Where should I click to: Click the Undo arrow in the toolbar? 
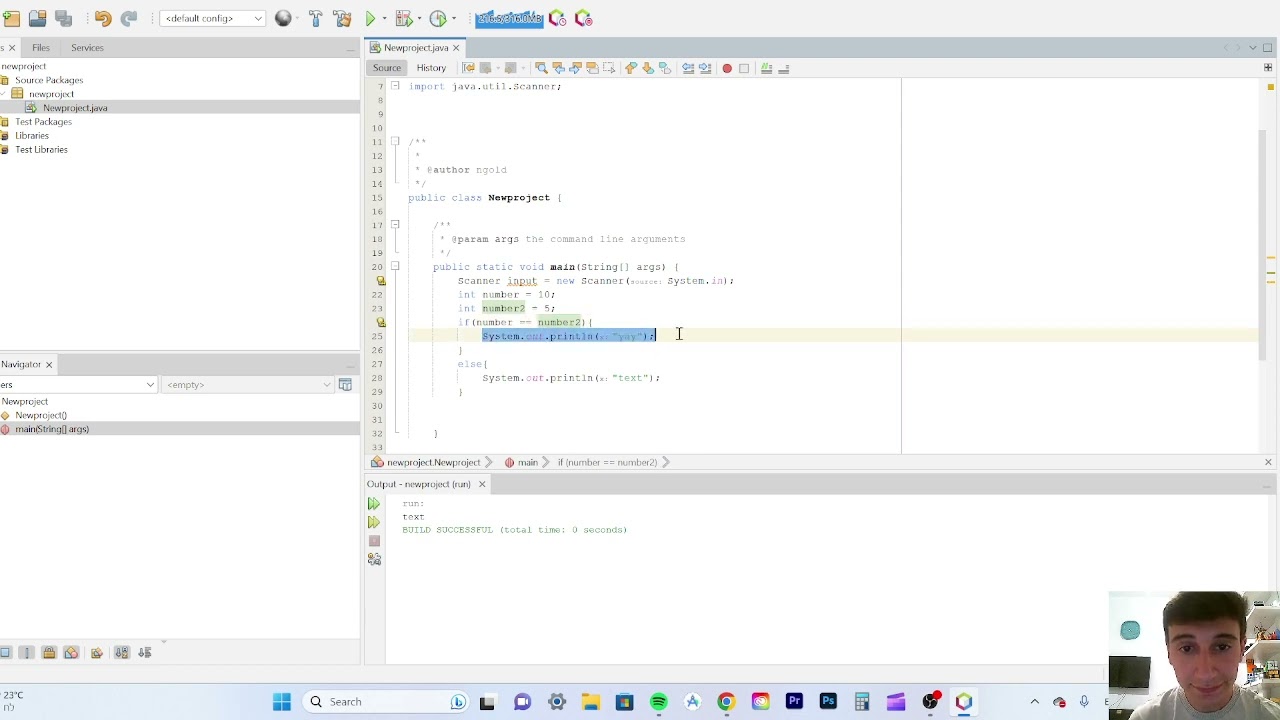(x=103, y=18)
